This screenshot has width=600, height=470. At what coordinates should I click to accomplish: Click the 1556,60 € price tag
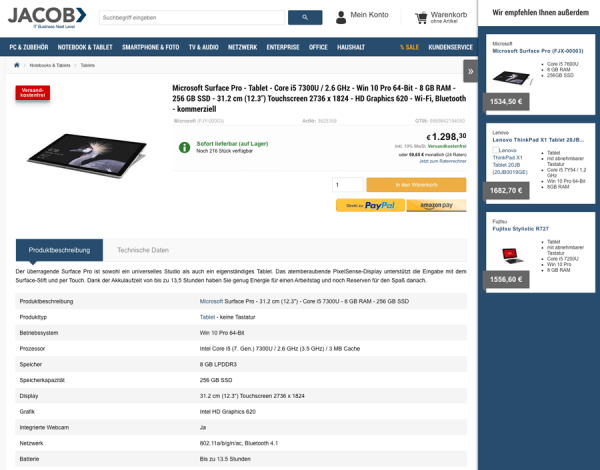pyautogui.click(x=506, y=279)
